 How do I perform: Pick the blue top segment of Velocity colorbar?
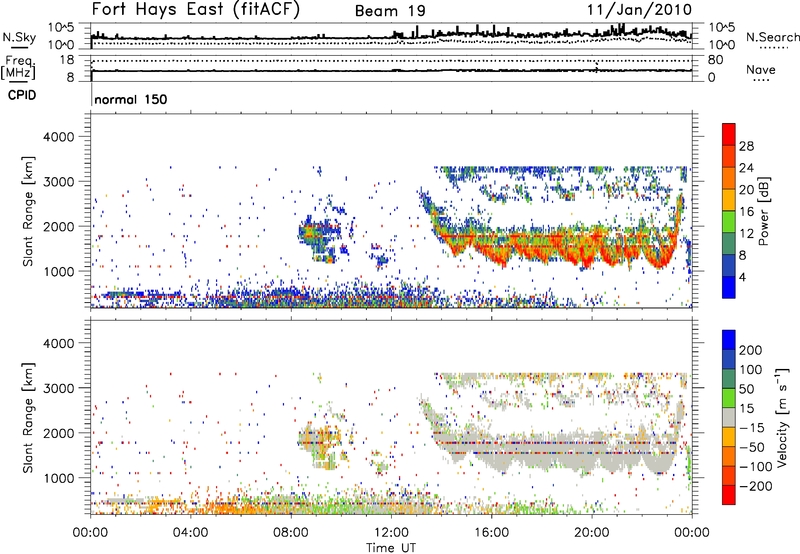[x=729, y=340]
